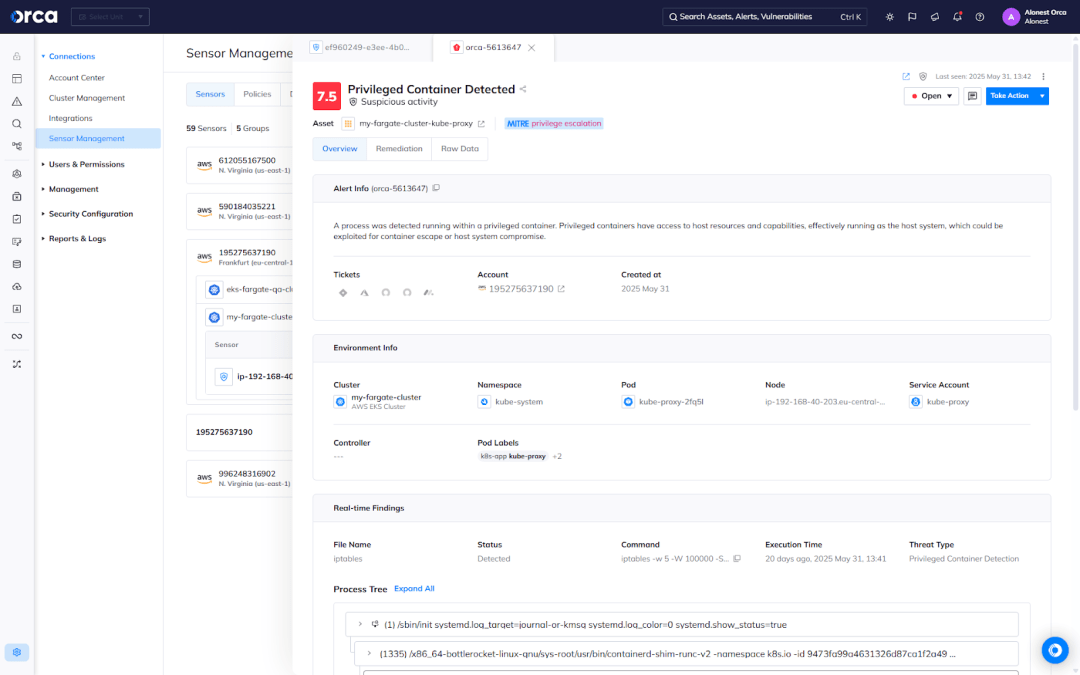Viewport: 1080px width, 675px height.
Task: Toggle light/dark theme sun icon
Action: click(x=890, y=17)
